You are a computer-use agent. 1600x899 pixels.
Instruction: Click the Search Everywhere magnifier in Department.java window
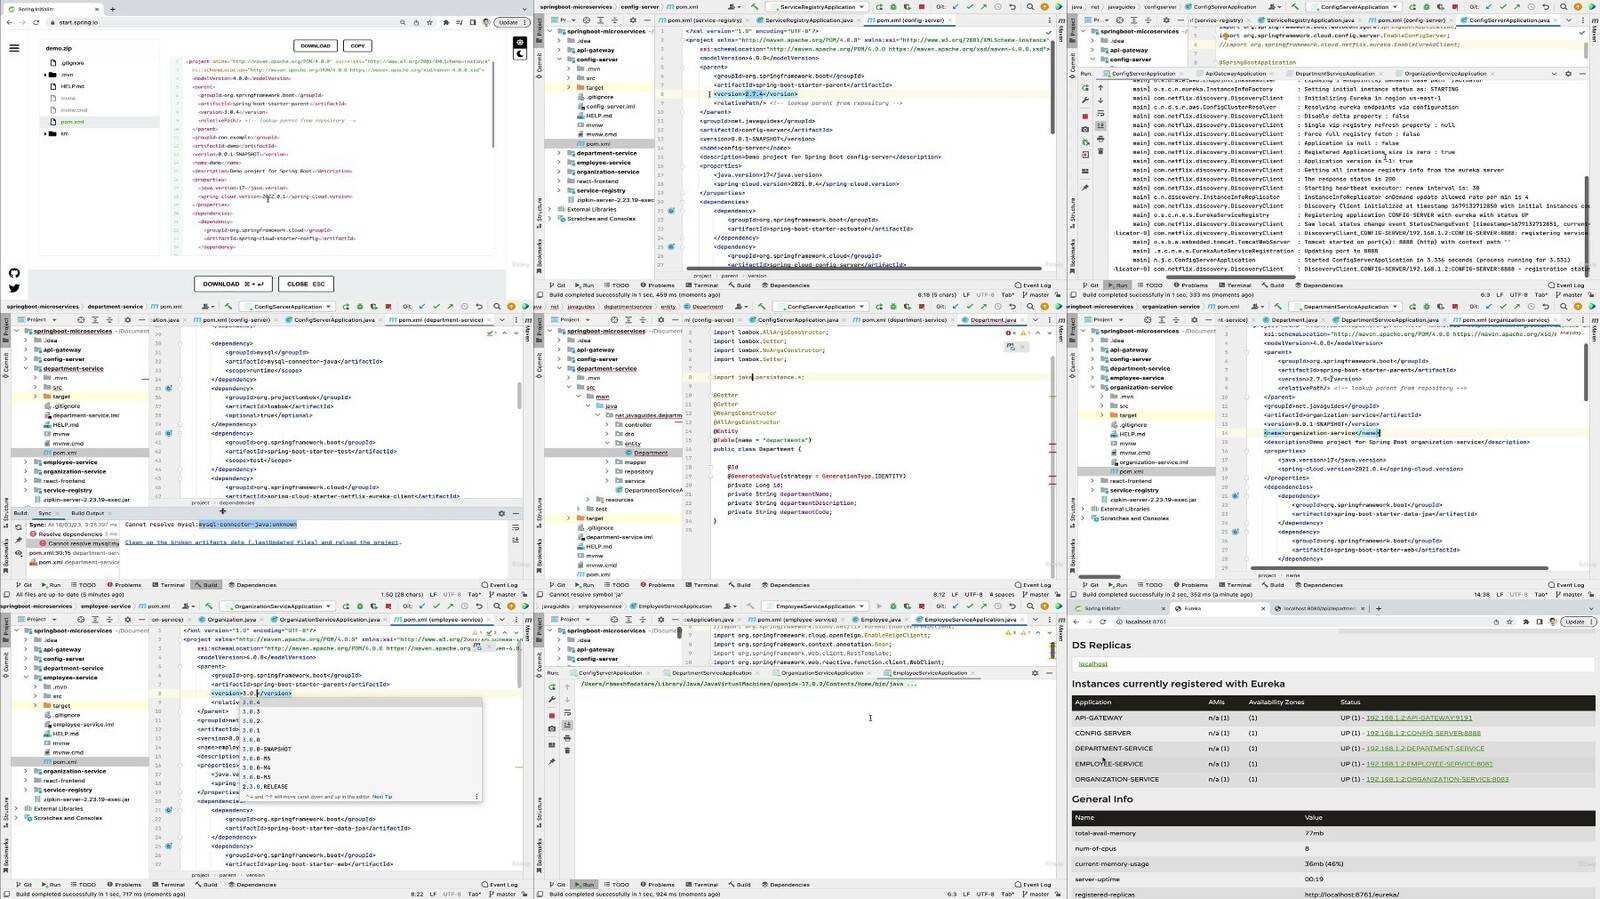pos(1029,307)
